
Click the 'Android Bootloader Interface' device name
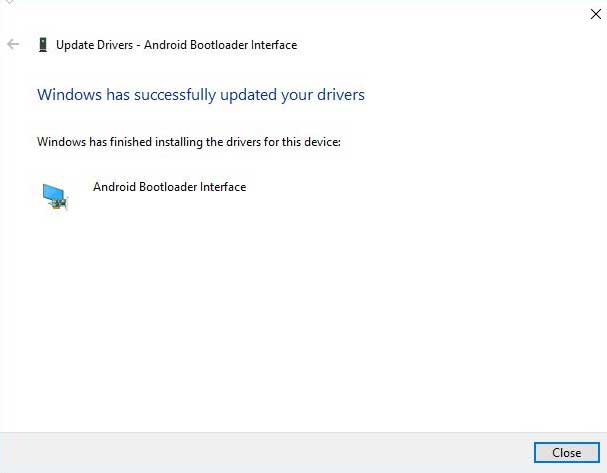(x=170, y=187)
